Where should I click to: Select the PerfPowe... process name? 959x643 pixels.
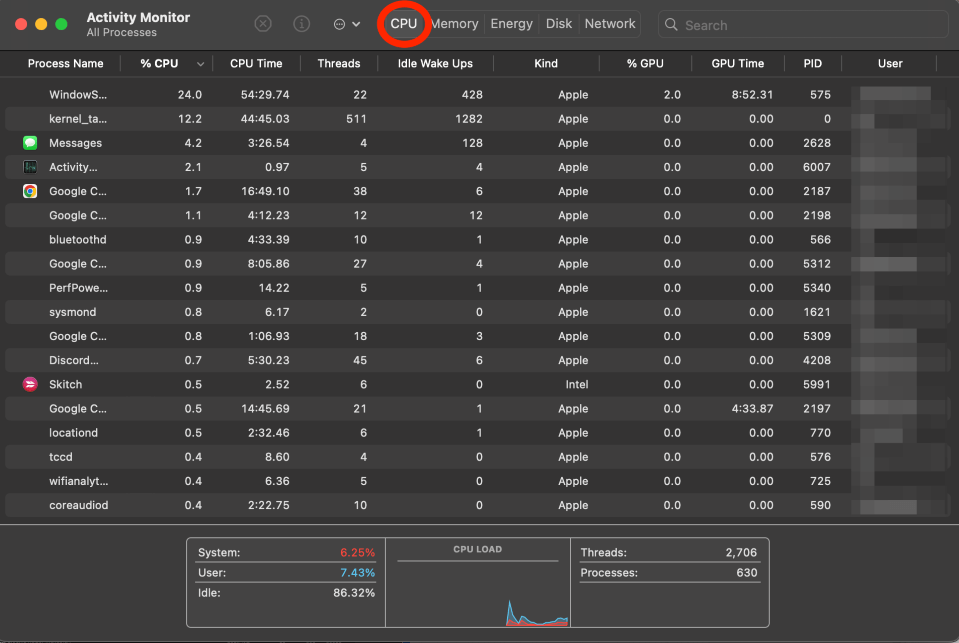78,288
